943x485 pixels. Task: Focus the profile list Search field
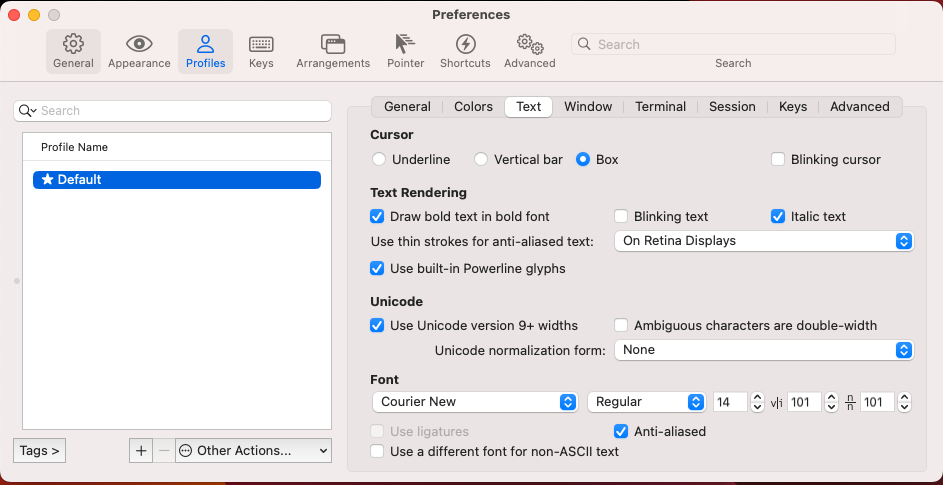(172, 111)
